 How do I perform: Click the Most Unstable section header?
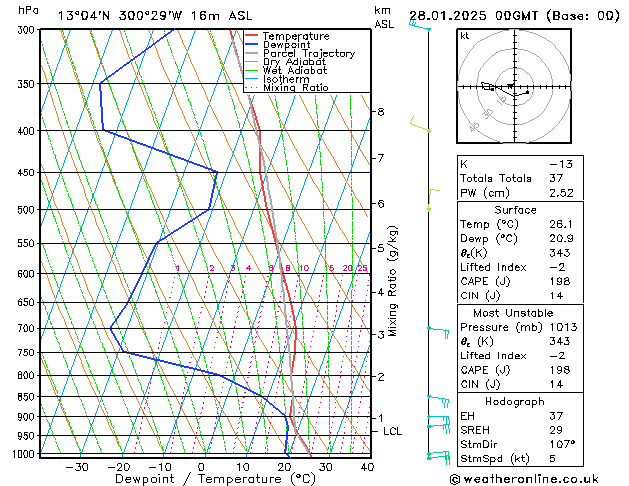(x=513, y=313)
